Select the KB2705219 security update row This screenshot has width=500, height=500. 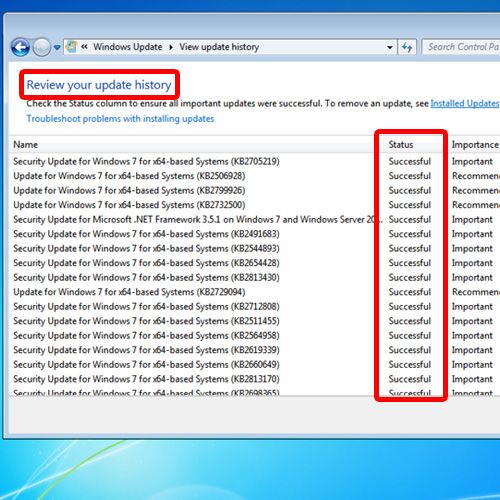point(146,161)
